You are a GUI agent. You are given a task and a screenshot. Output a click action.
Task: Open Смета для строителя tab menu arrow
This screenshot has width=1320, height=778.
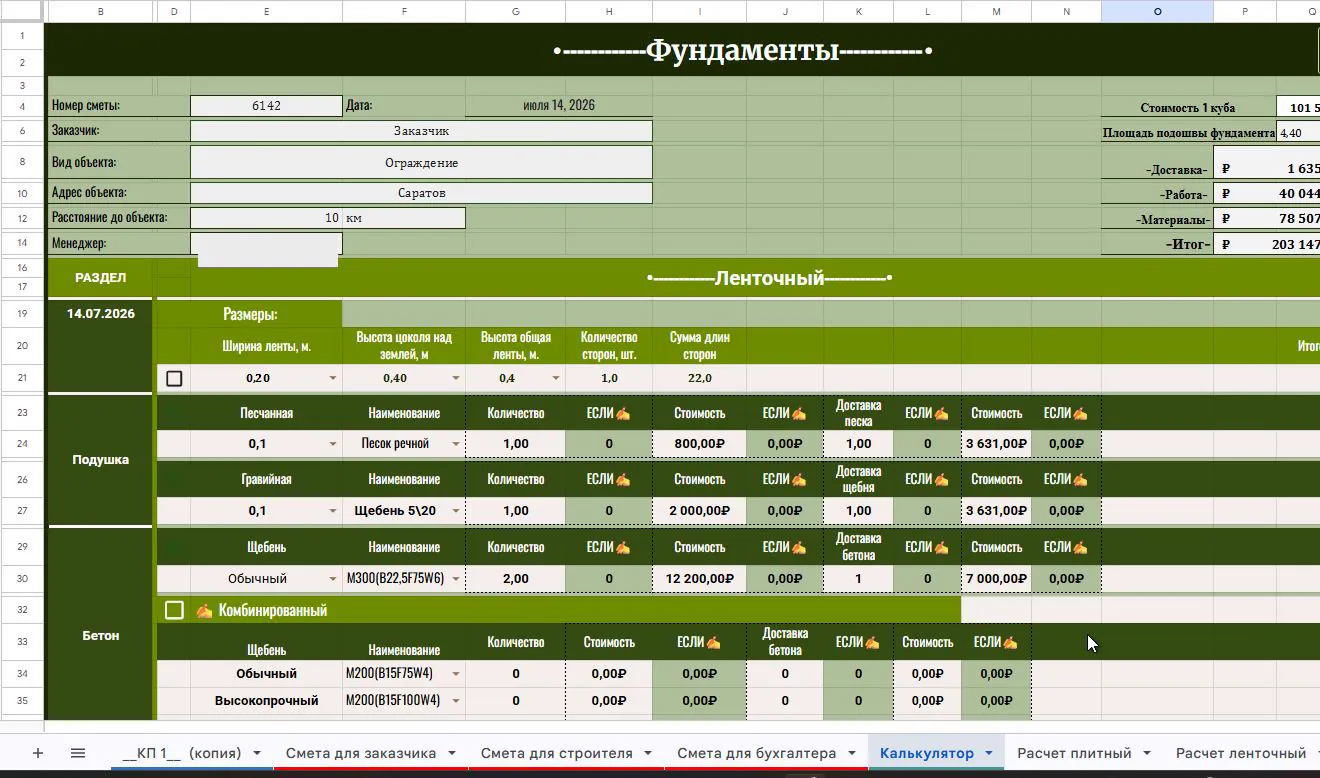click(x=648, y=753)
